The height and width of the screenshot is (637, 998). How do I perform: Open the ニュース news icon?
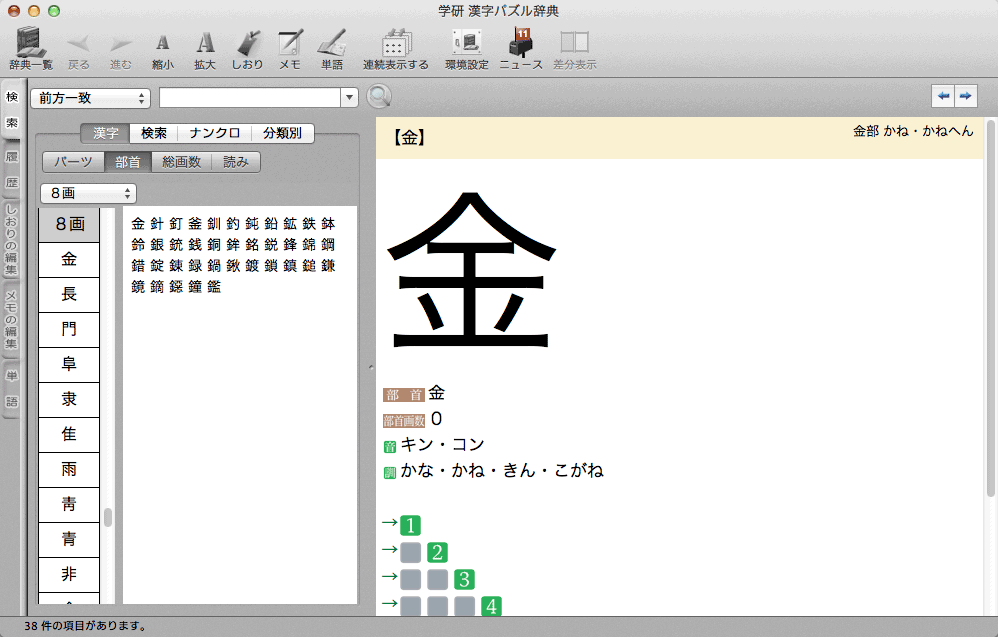[x=520, y=48]
